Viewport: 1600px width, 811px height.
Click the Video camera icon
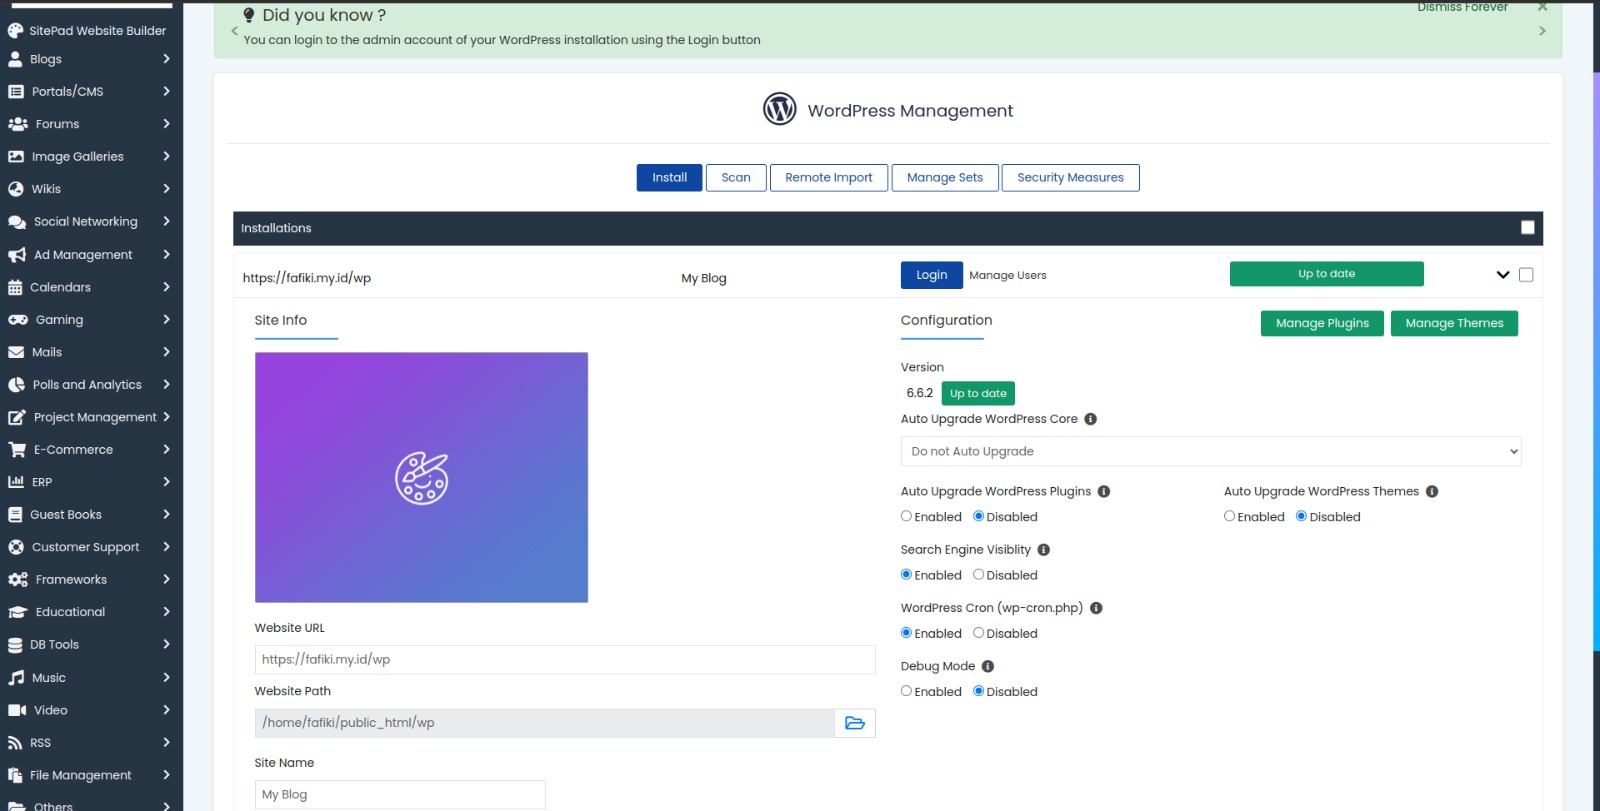(17, 710)
